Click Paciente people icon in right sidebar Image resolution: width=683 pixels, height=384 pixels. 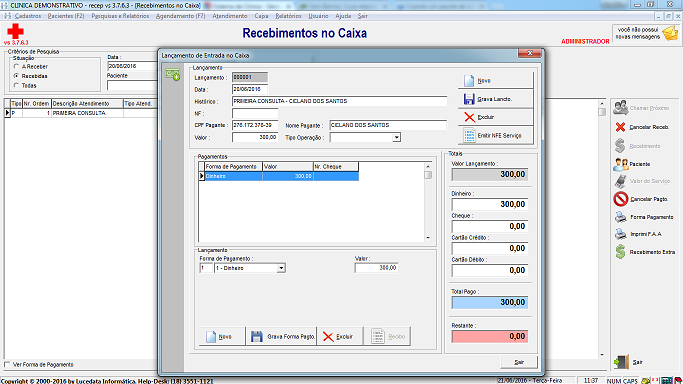621,164
